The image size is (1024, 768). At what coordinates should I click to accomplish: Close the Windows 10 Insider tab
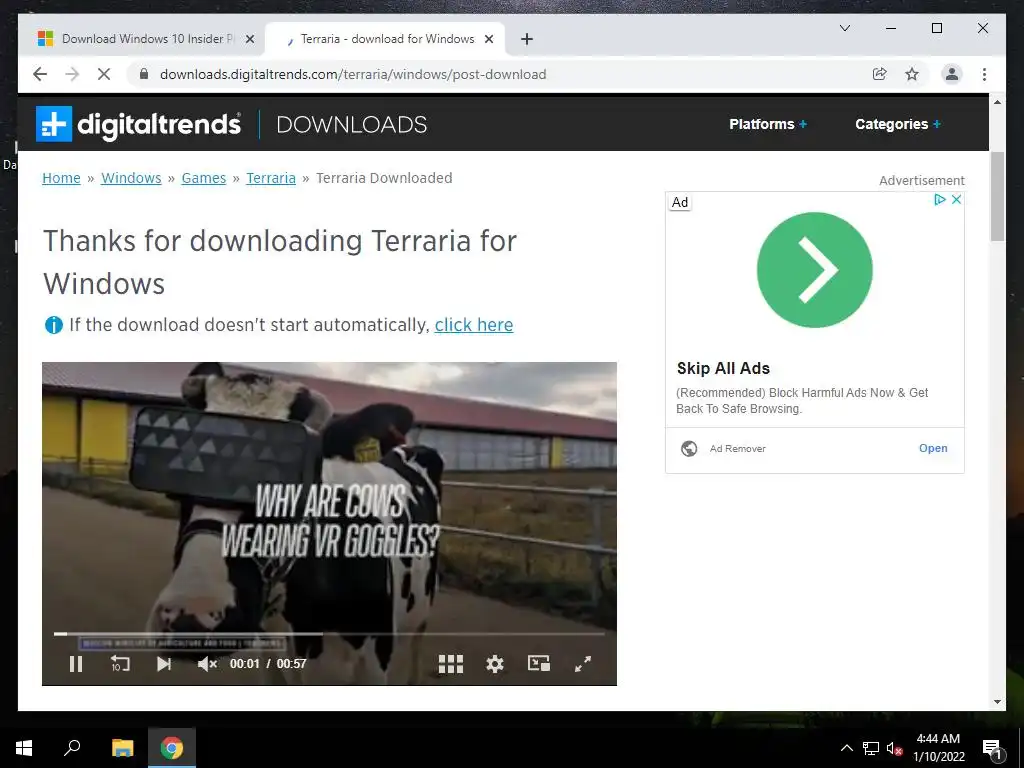point(249,39)
